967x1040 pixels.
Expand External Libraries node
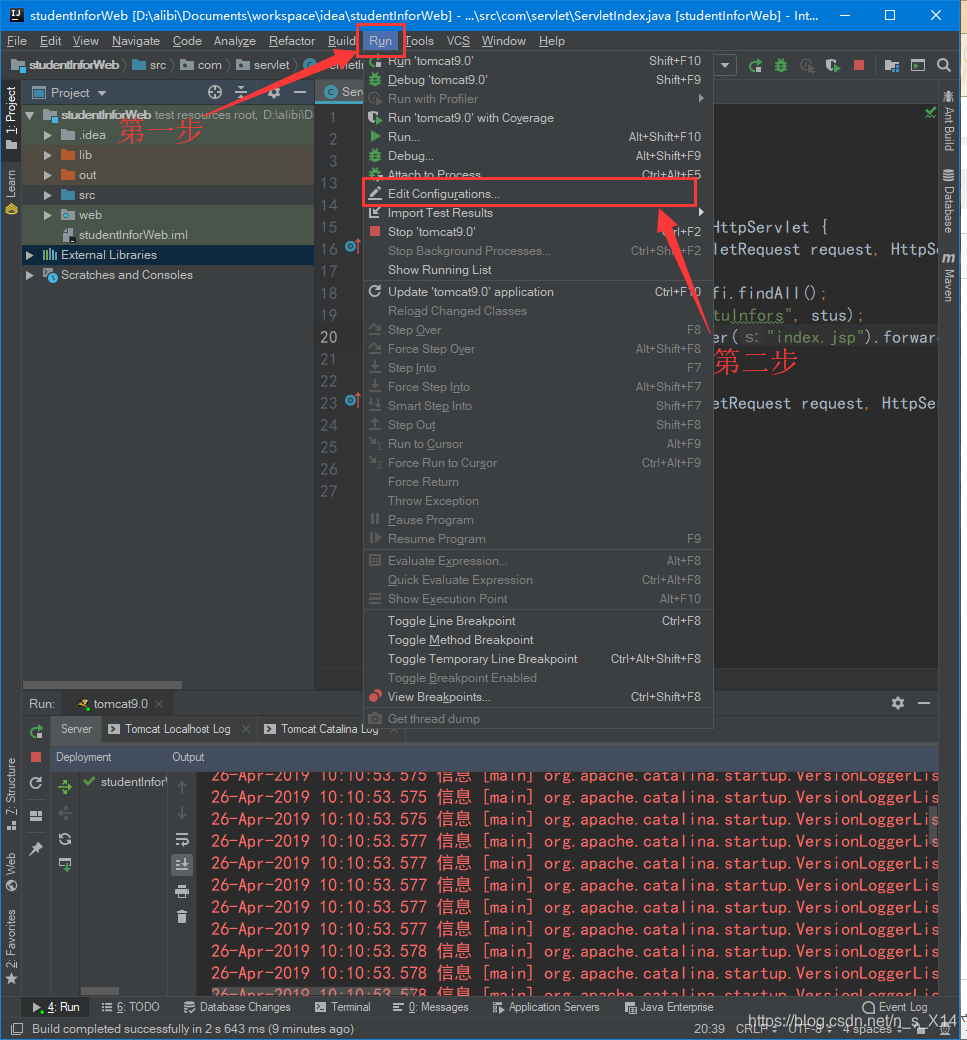29,255
